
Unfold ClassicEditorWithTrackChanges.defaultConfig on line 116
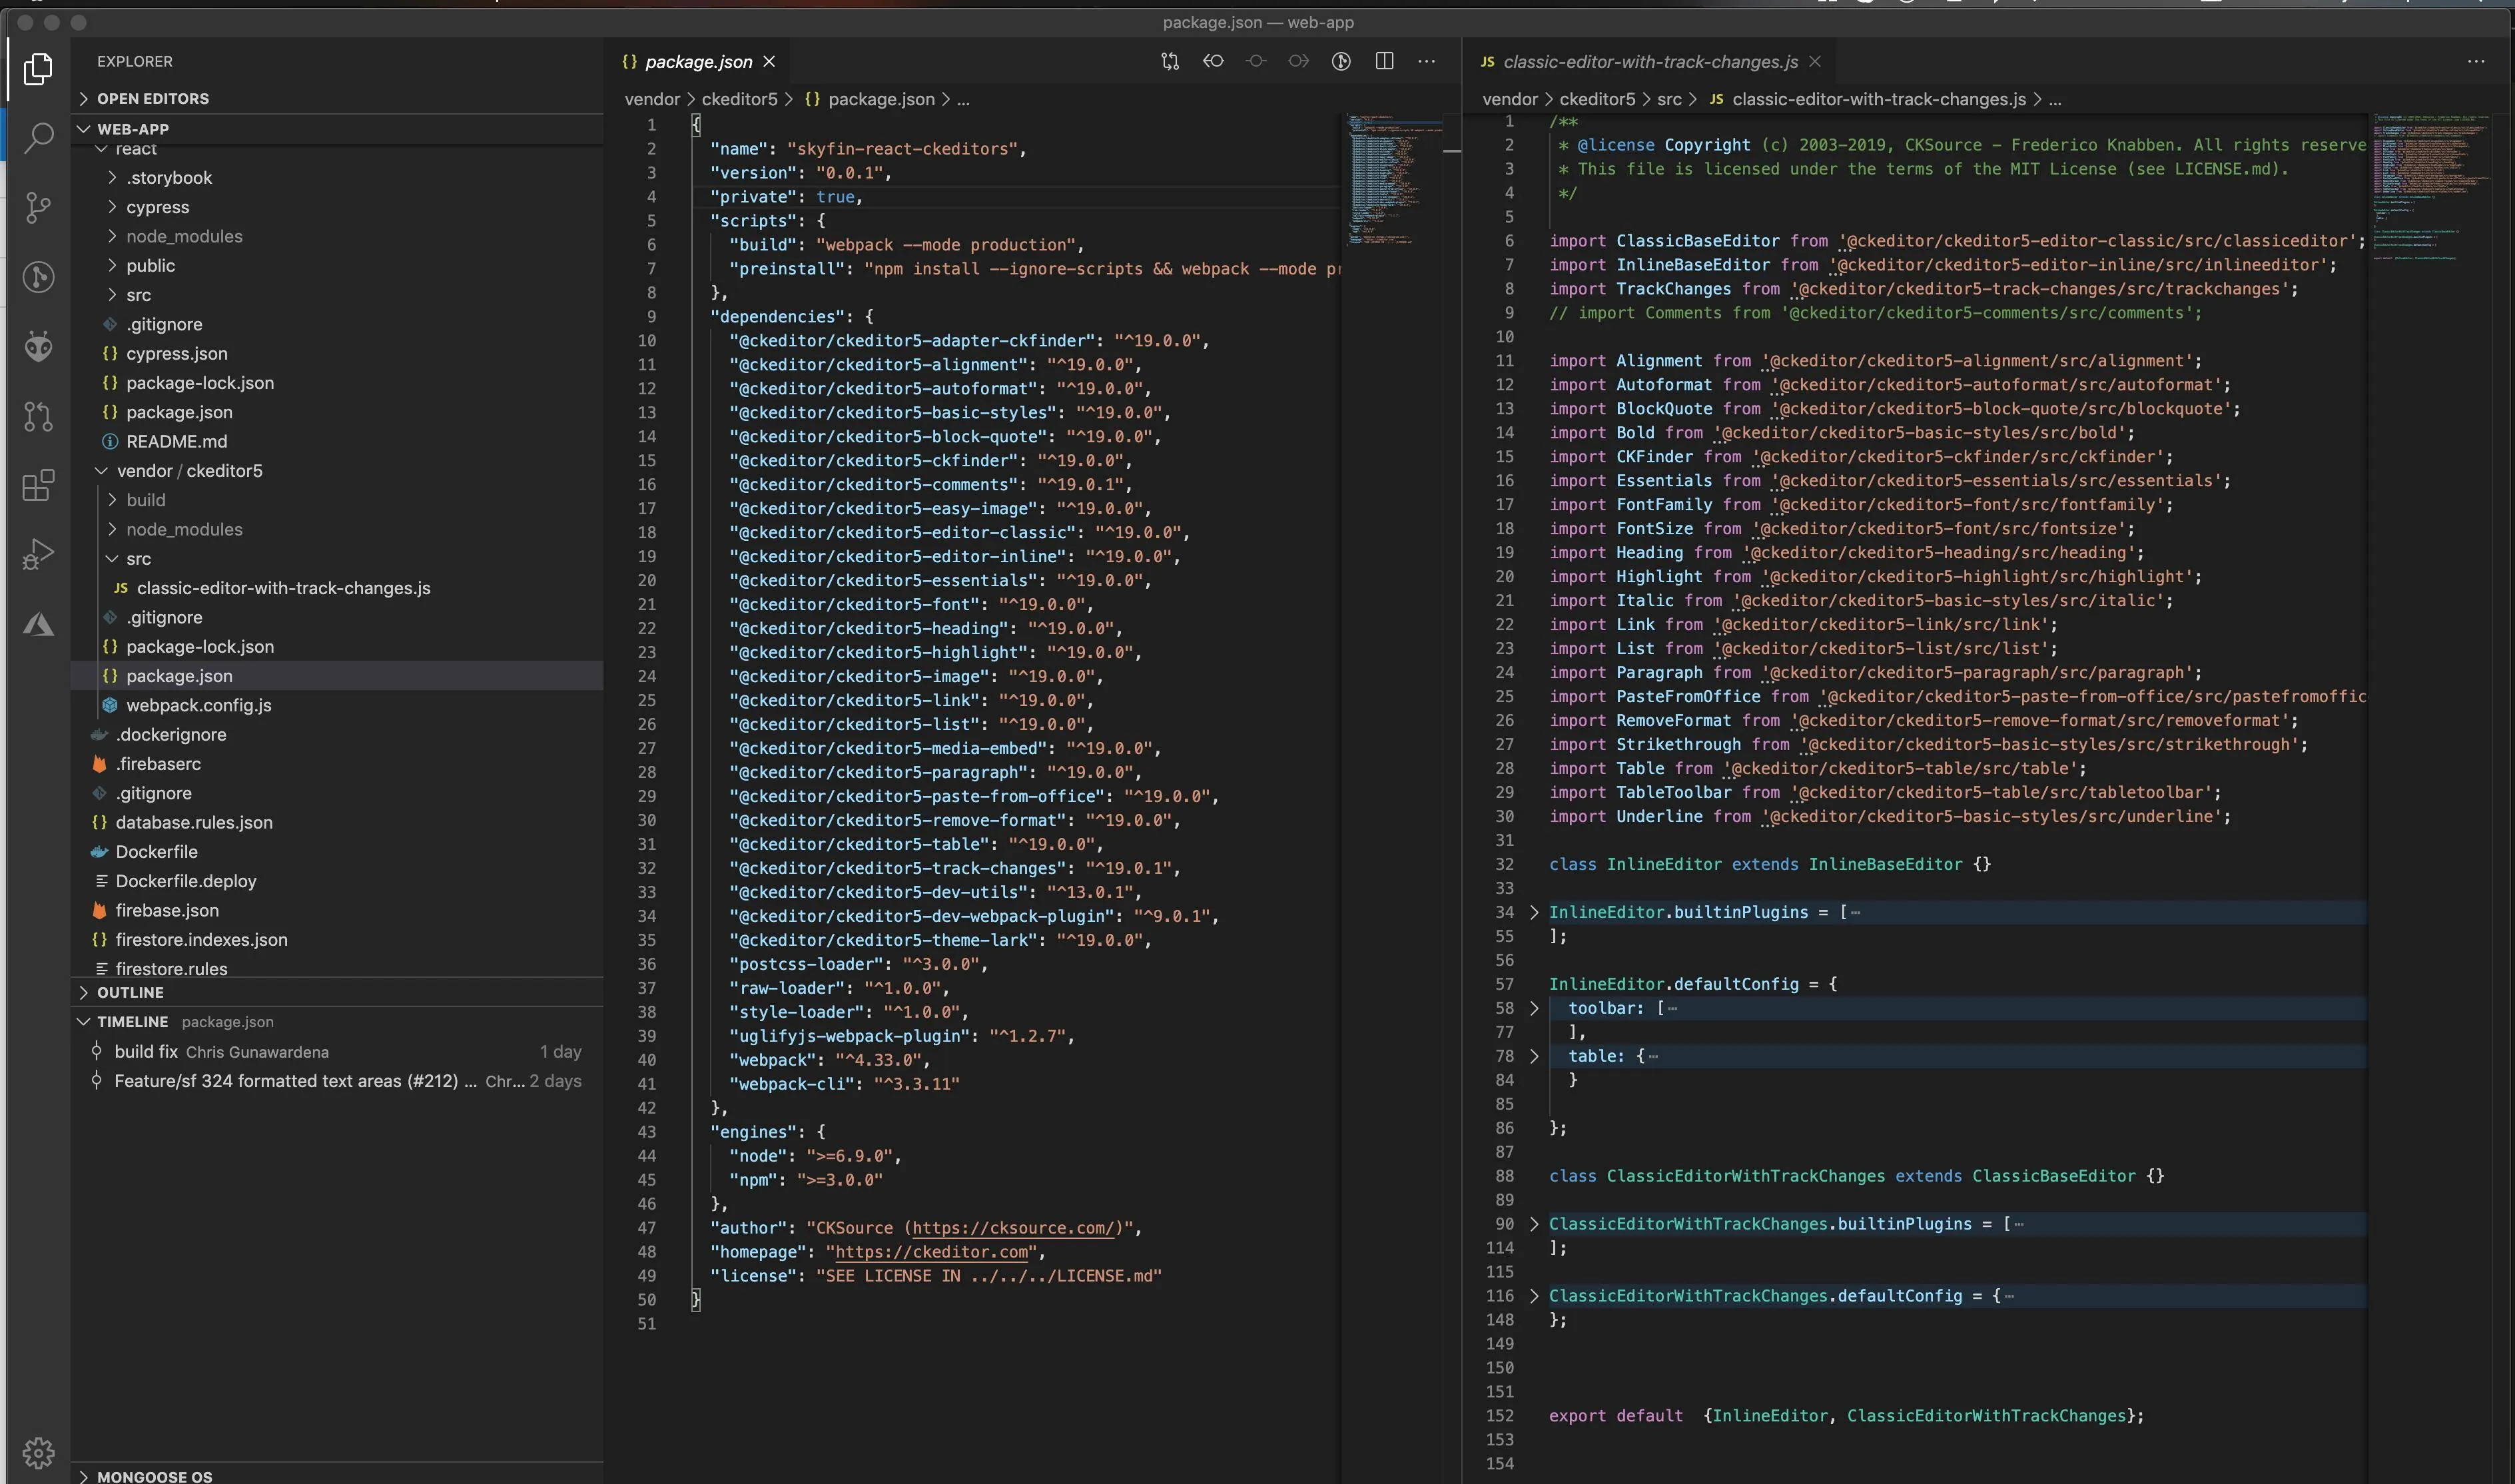1534,1296
